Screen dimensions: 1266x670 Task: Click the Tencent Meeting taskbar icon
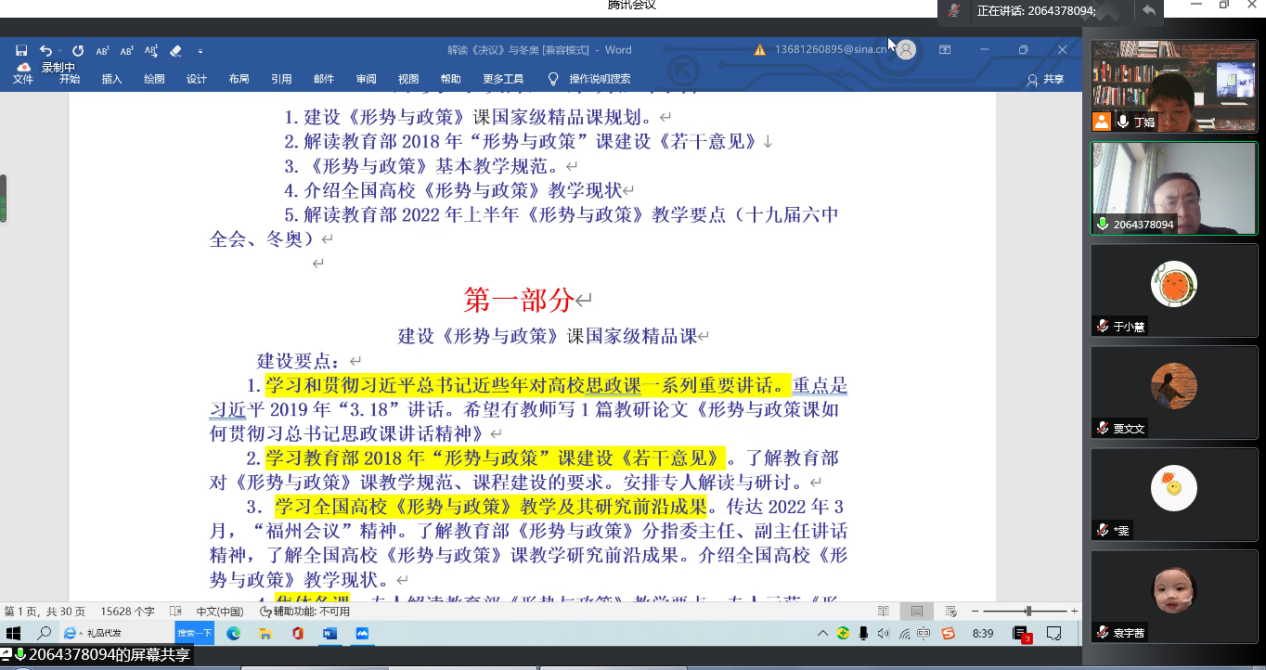pos(362,633)
